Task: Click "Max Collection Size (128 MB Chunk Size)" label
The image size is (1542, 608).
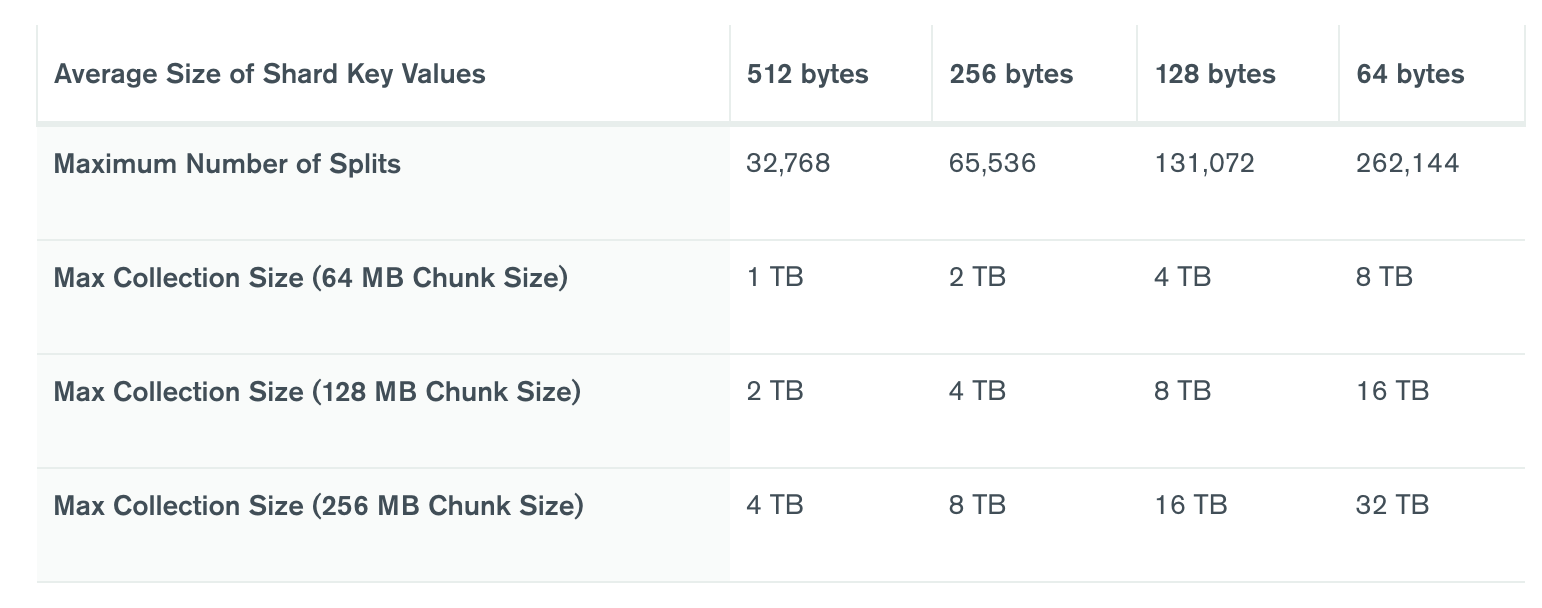Action: pos(317,392)
